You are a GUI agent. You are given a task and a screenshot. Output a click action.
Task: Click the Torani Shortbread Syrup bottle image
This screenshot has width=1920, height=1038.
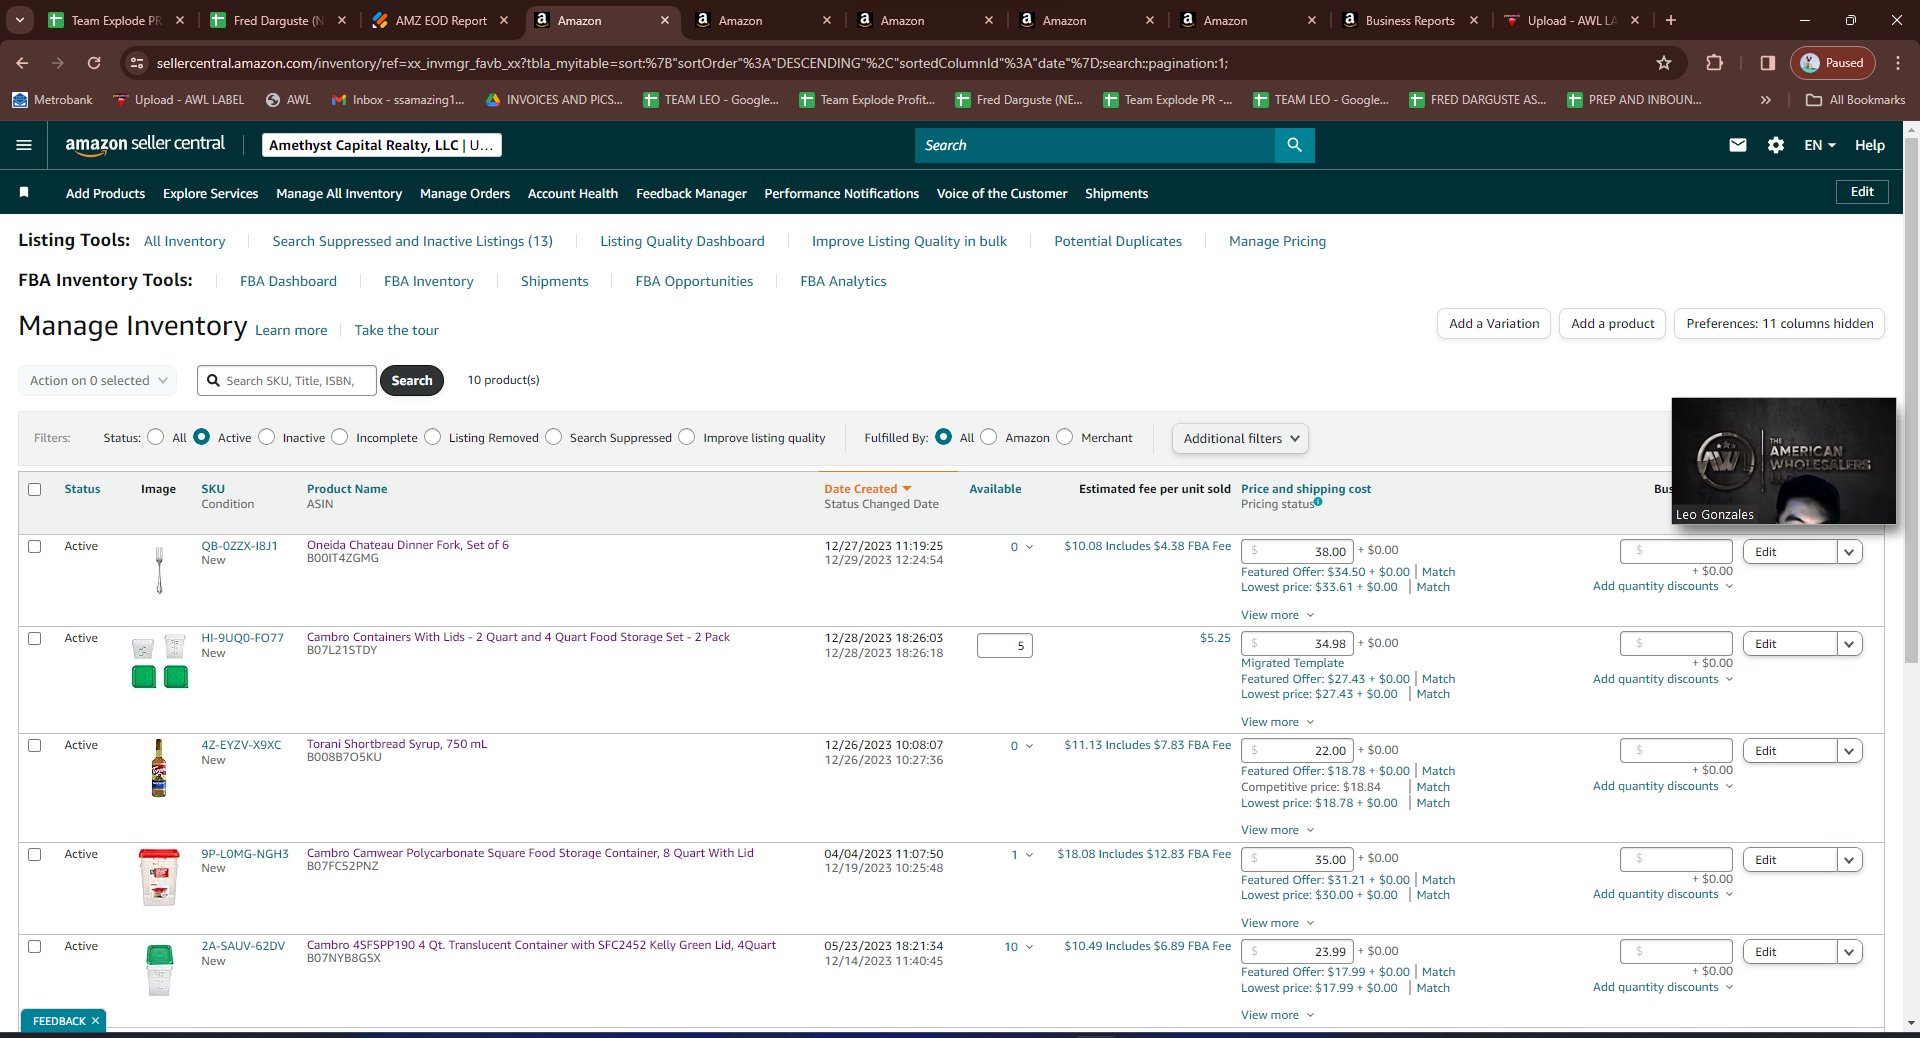(x=159, y=768)
